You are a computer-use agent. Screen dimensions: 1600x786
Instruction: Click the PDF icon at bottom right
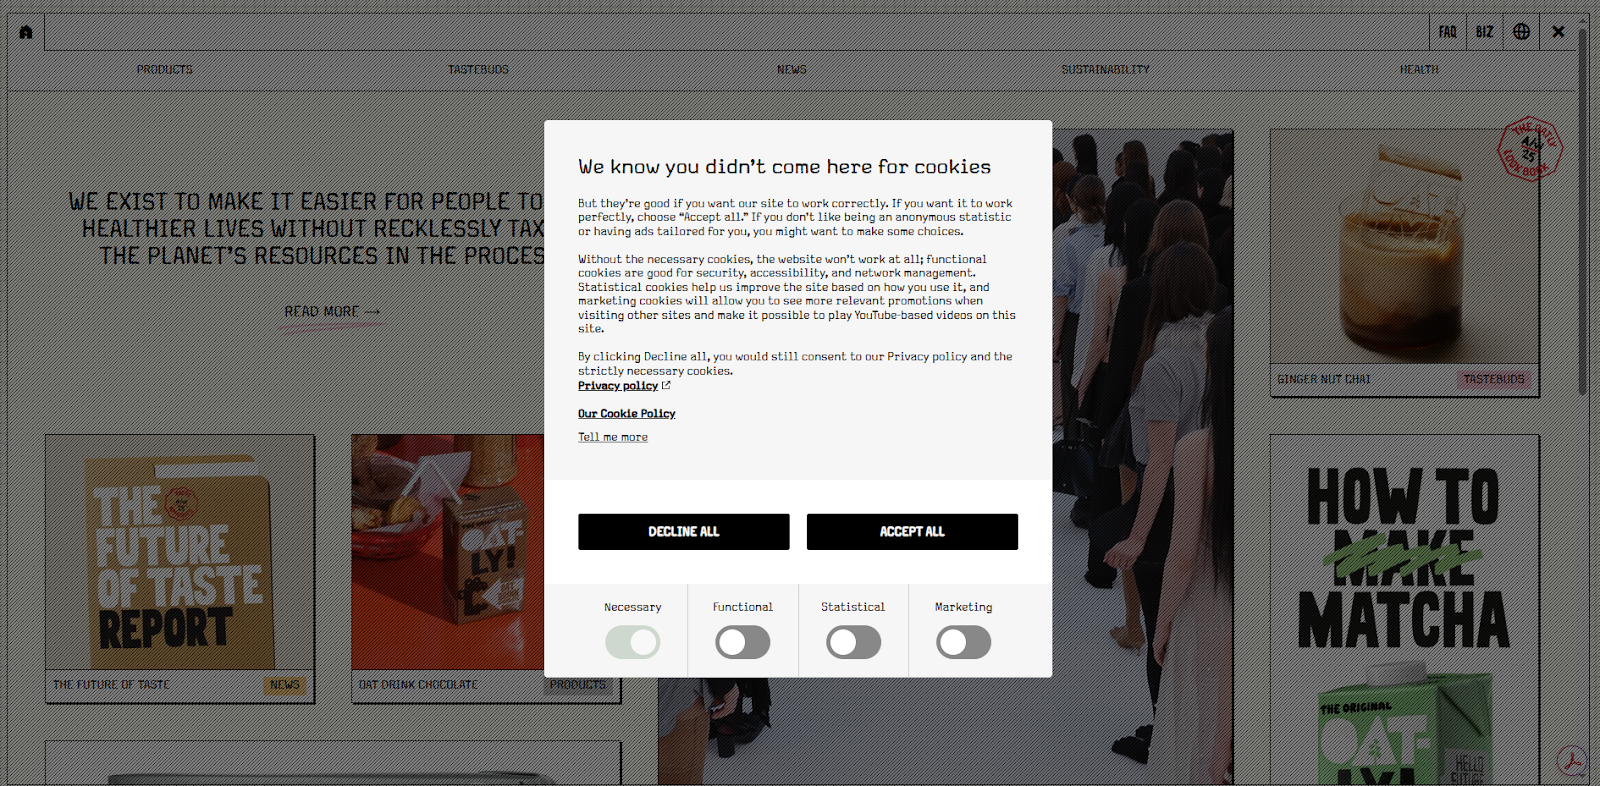(x=1573, y=762)
